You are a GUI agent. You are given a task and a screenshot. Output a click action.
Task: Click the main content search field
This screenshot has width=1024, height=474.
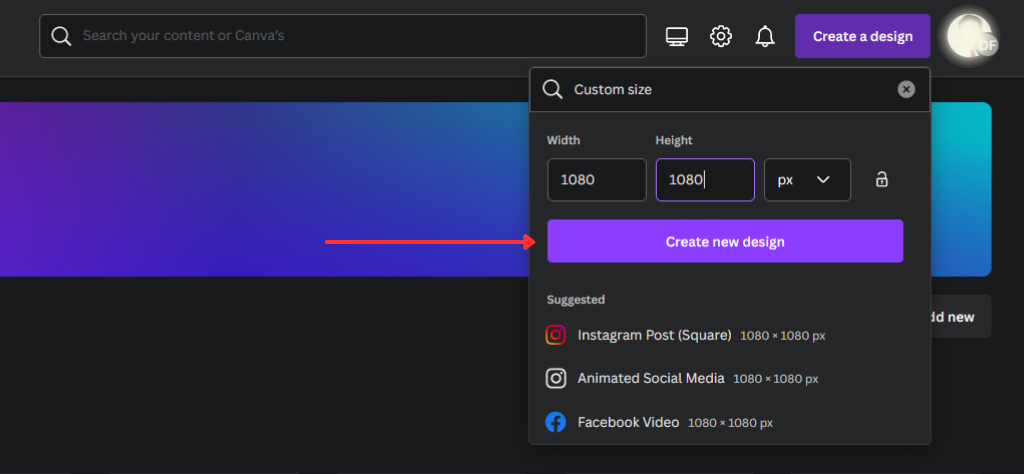[343, 36]
